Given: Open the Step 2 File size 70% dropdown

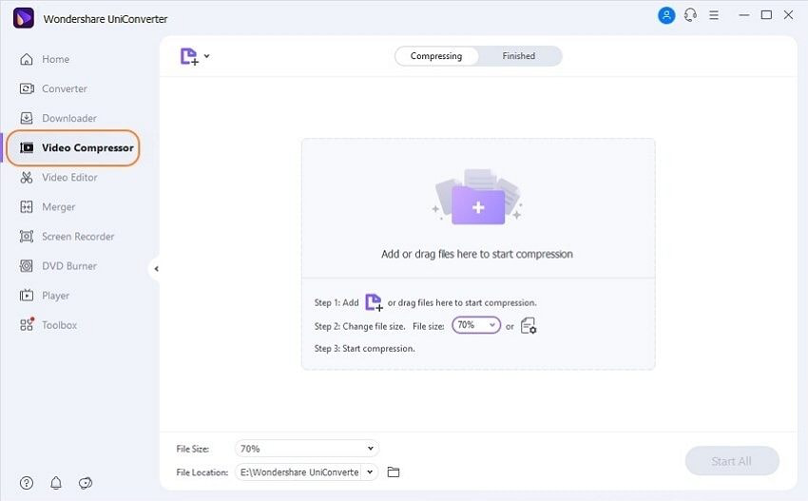Looking at the screenshot, I should pyautogui.click(x=476, y=325).
